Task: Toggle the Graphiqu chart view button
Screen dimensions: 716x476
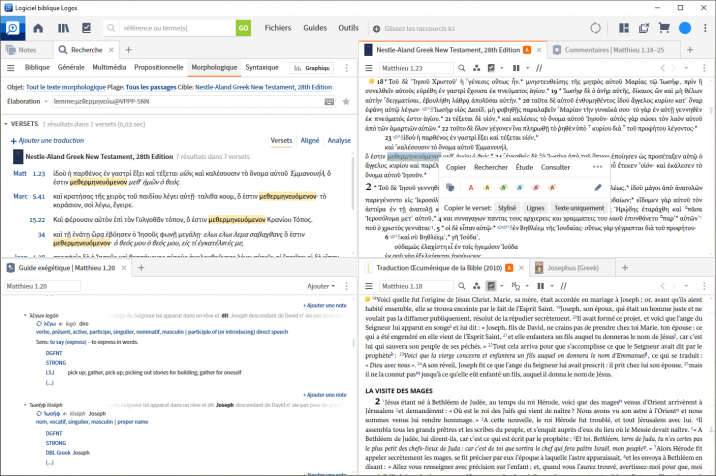Action: [x=312, y=68]
